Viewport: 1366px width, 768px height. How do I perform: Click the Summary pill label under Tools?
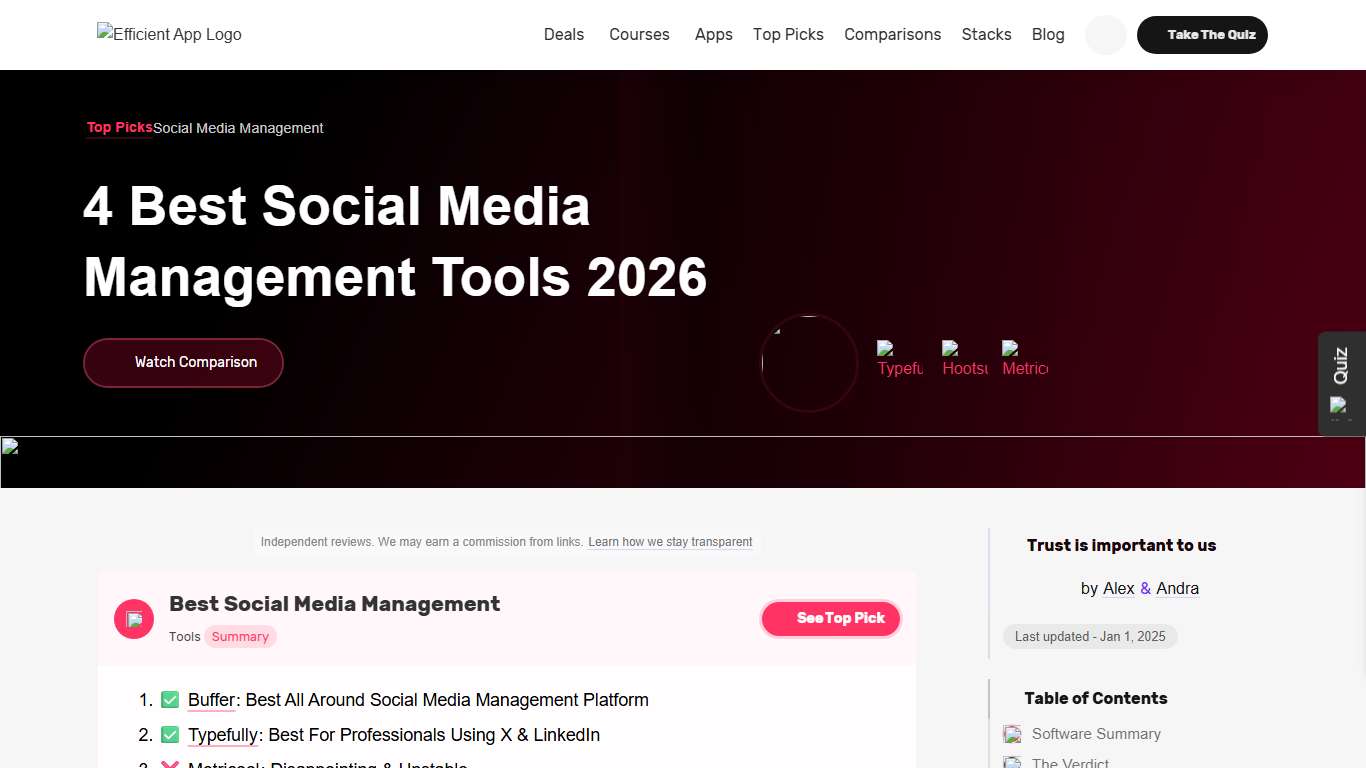[240, 636]
